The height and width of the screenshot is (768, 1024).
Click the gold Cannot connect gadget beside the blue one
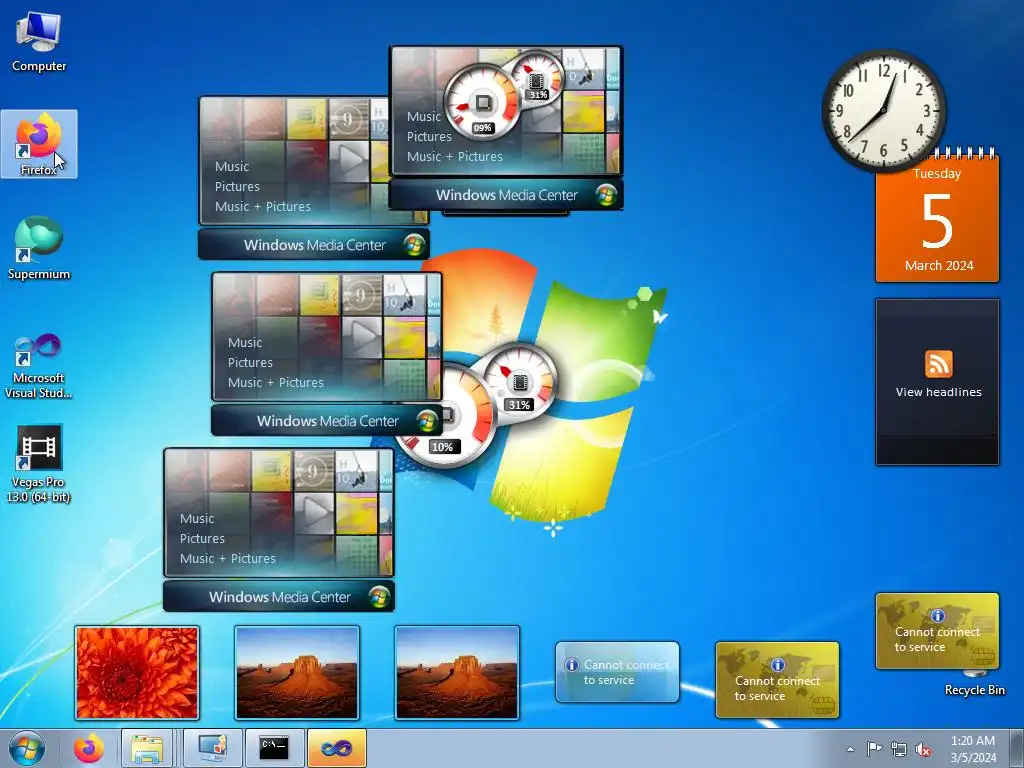(x=777, y=680)
